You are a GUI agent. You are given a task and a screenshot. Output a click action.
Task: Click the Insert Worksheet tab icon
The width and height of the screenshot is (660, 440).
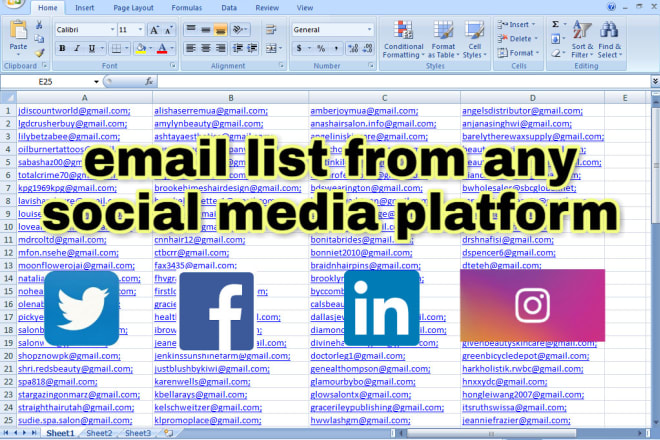point(168,433)
